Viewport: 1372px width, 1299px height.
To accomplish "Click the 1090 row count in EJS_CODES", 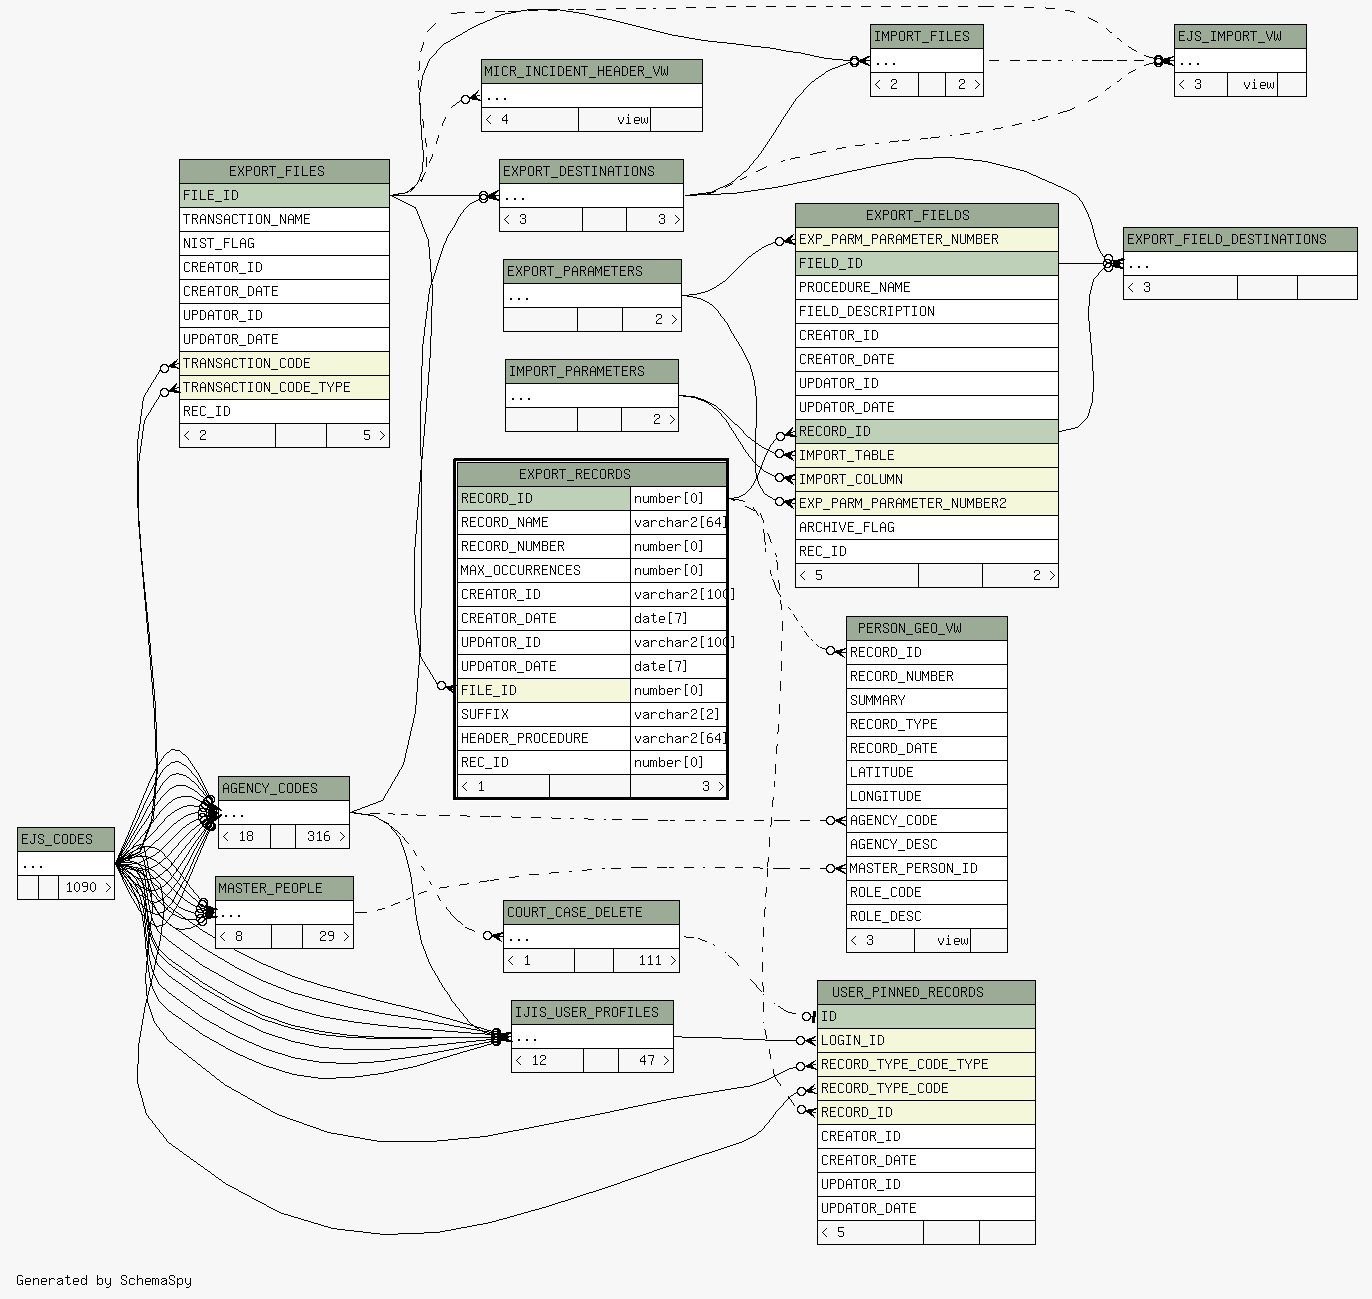I will (x=86, y=887).
